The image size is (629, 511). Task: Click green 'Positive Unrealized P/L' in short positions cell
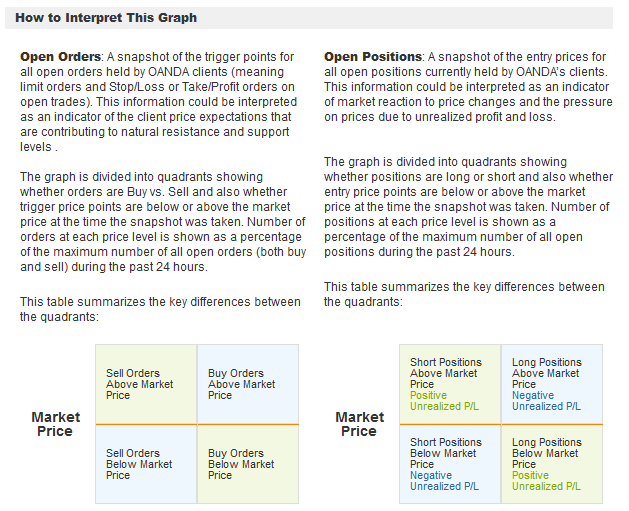444,401
